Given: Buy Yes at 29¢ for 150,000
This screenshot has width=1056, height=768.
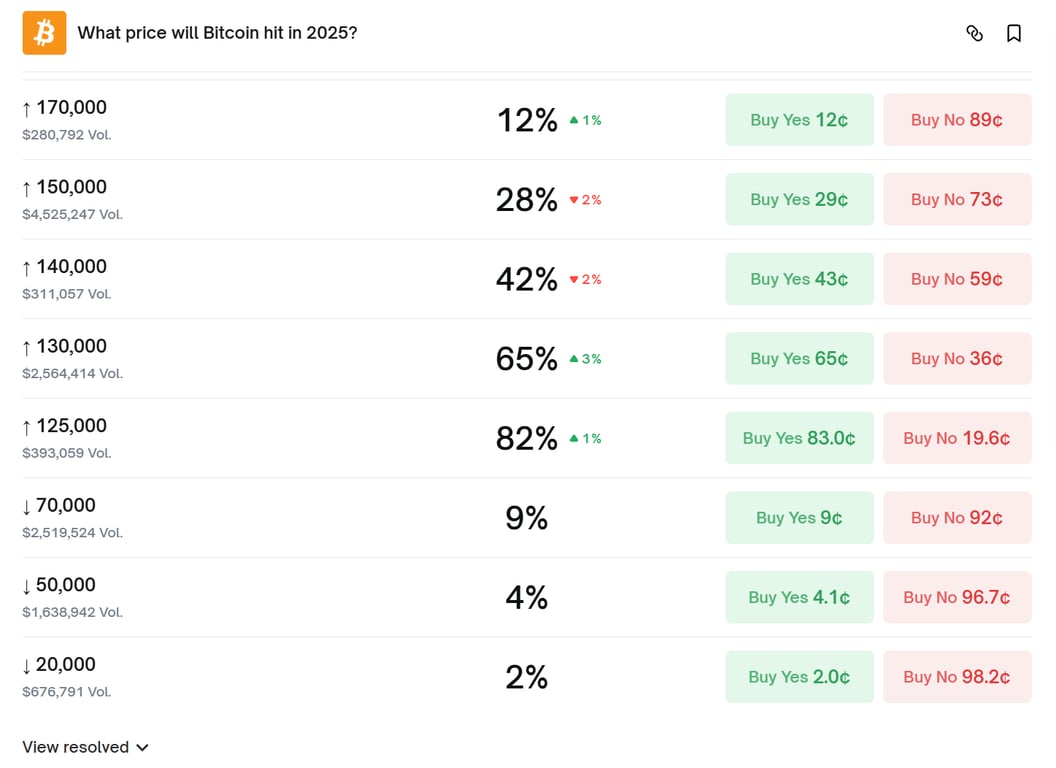Looking at the screenshot, I should tap(799, 199).
